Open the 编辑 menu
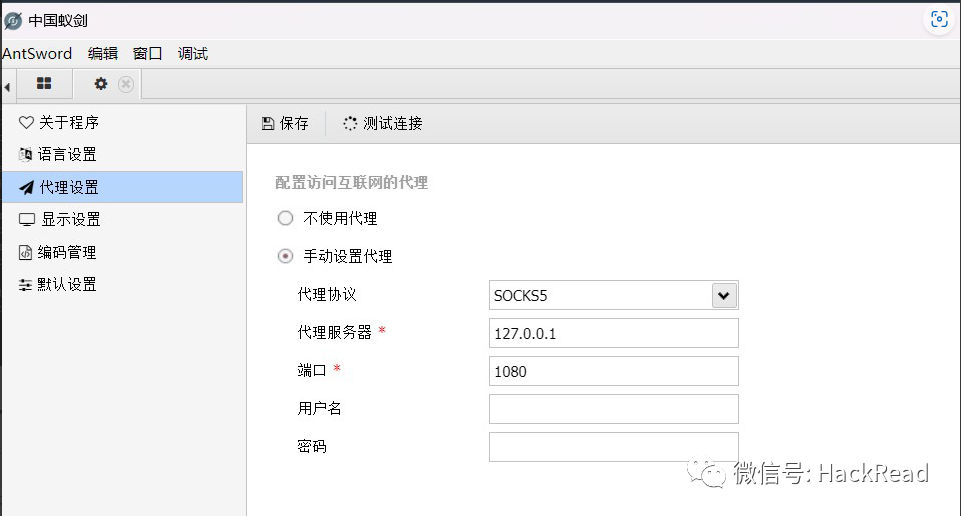This screenshot has width=961, height=516. coord(102,54)
